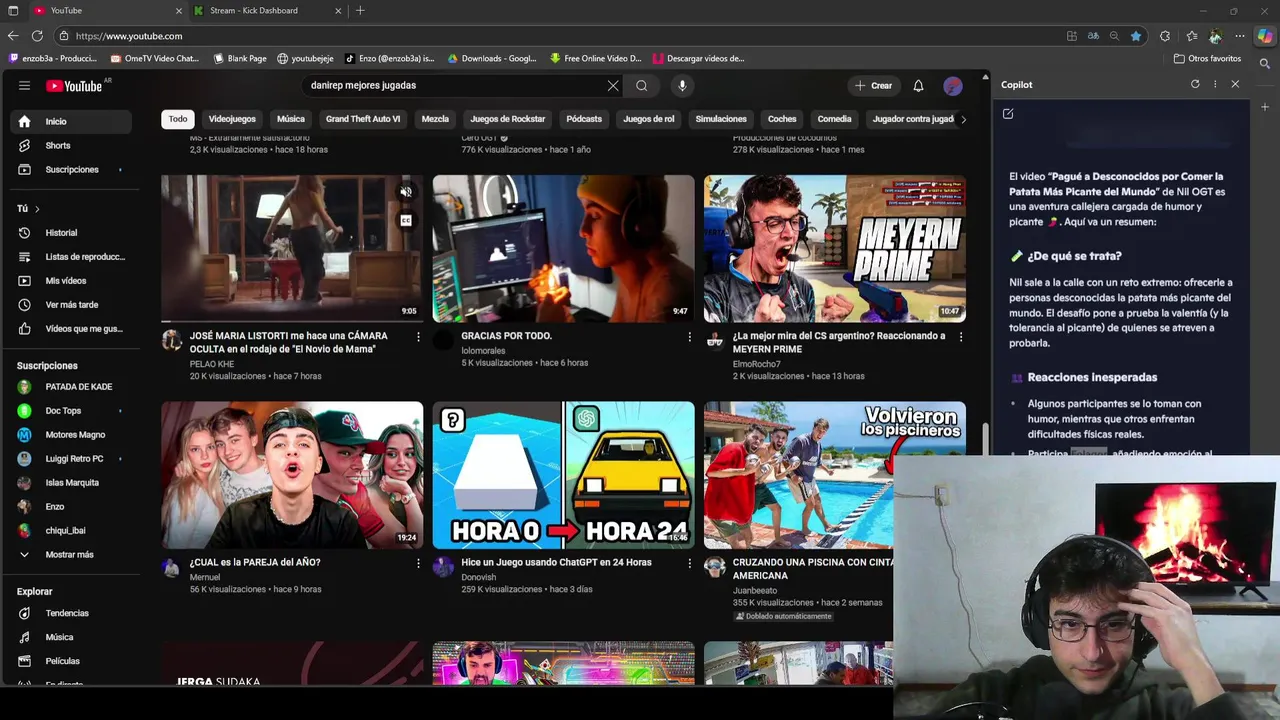Viewport: 1280px width, 720px height.
Task: Open the MEYERN PRIME video thumbnail
Action: (835, 249)
